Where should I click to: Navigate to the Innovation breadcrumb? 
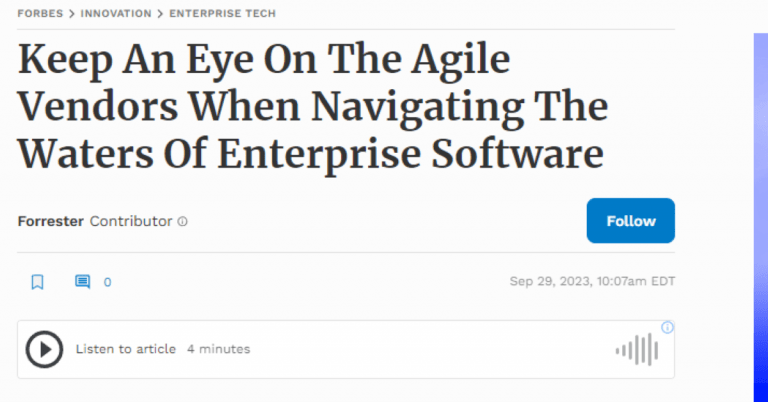[x=115, y=14]
